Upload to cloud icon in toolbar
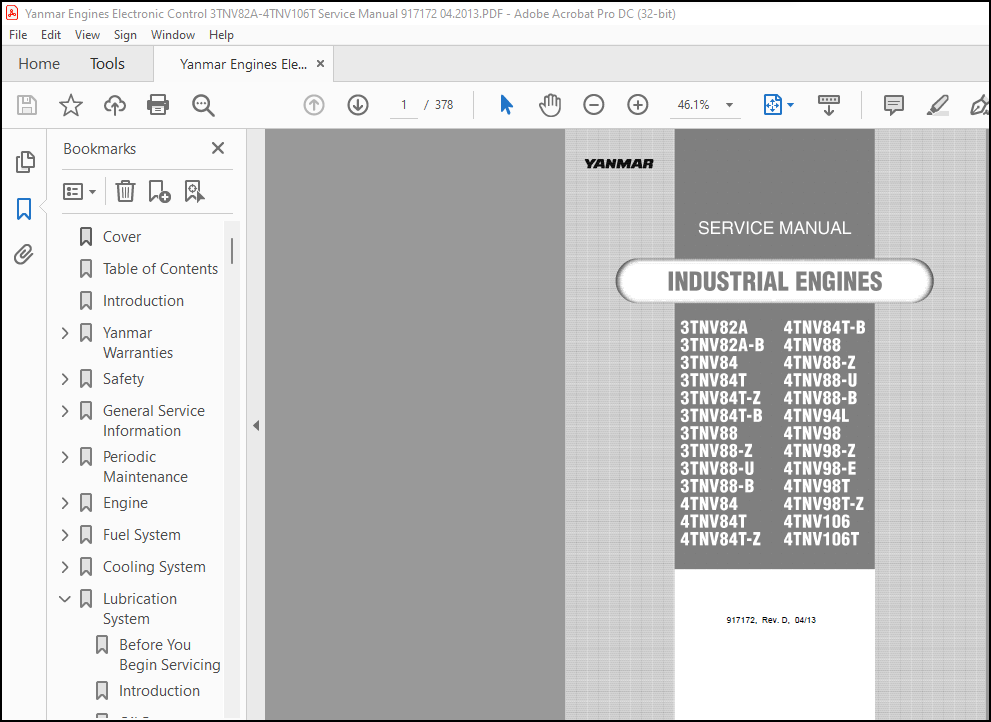 (114, 105)
